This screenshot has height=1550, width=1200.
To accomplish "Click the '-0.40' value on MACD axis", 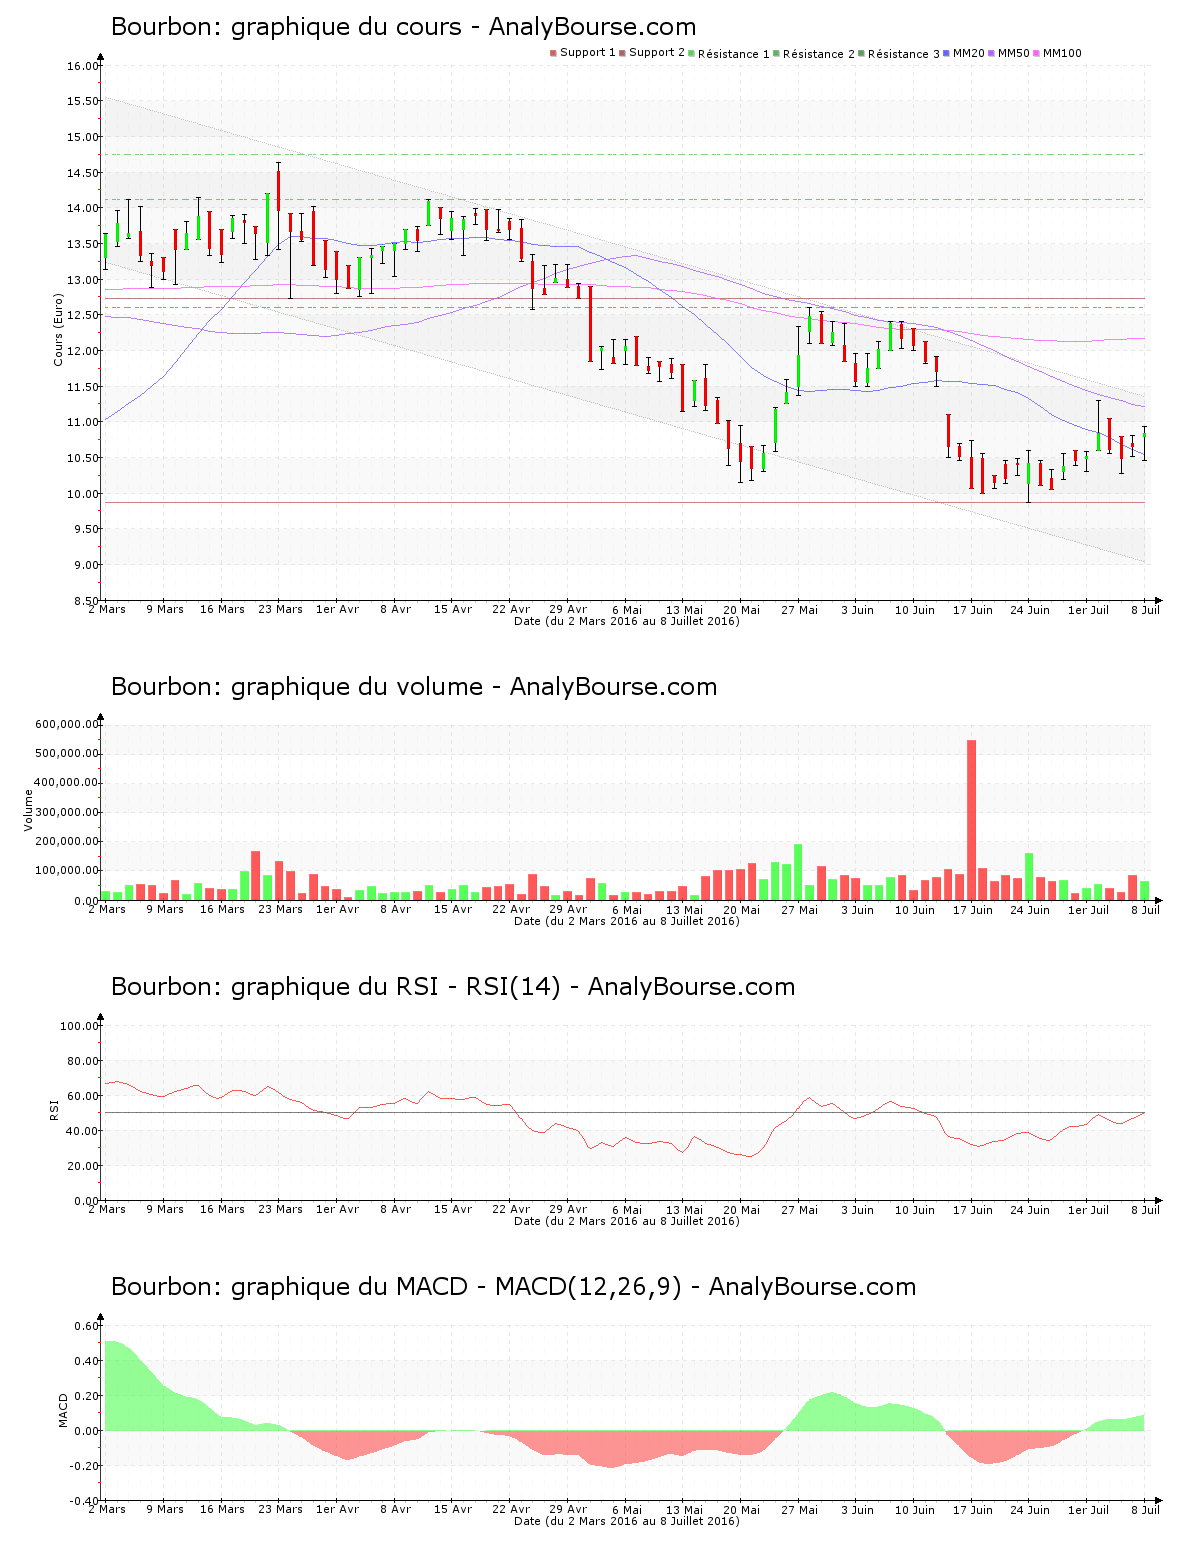I will [85, 1501].
